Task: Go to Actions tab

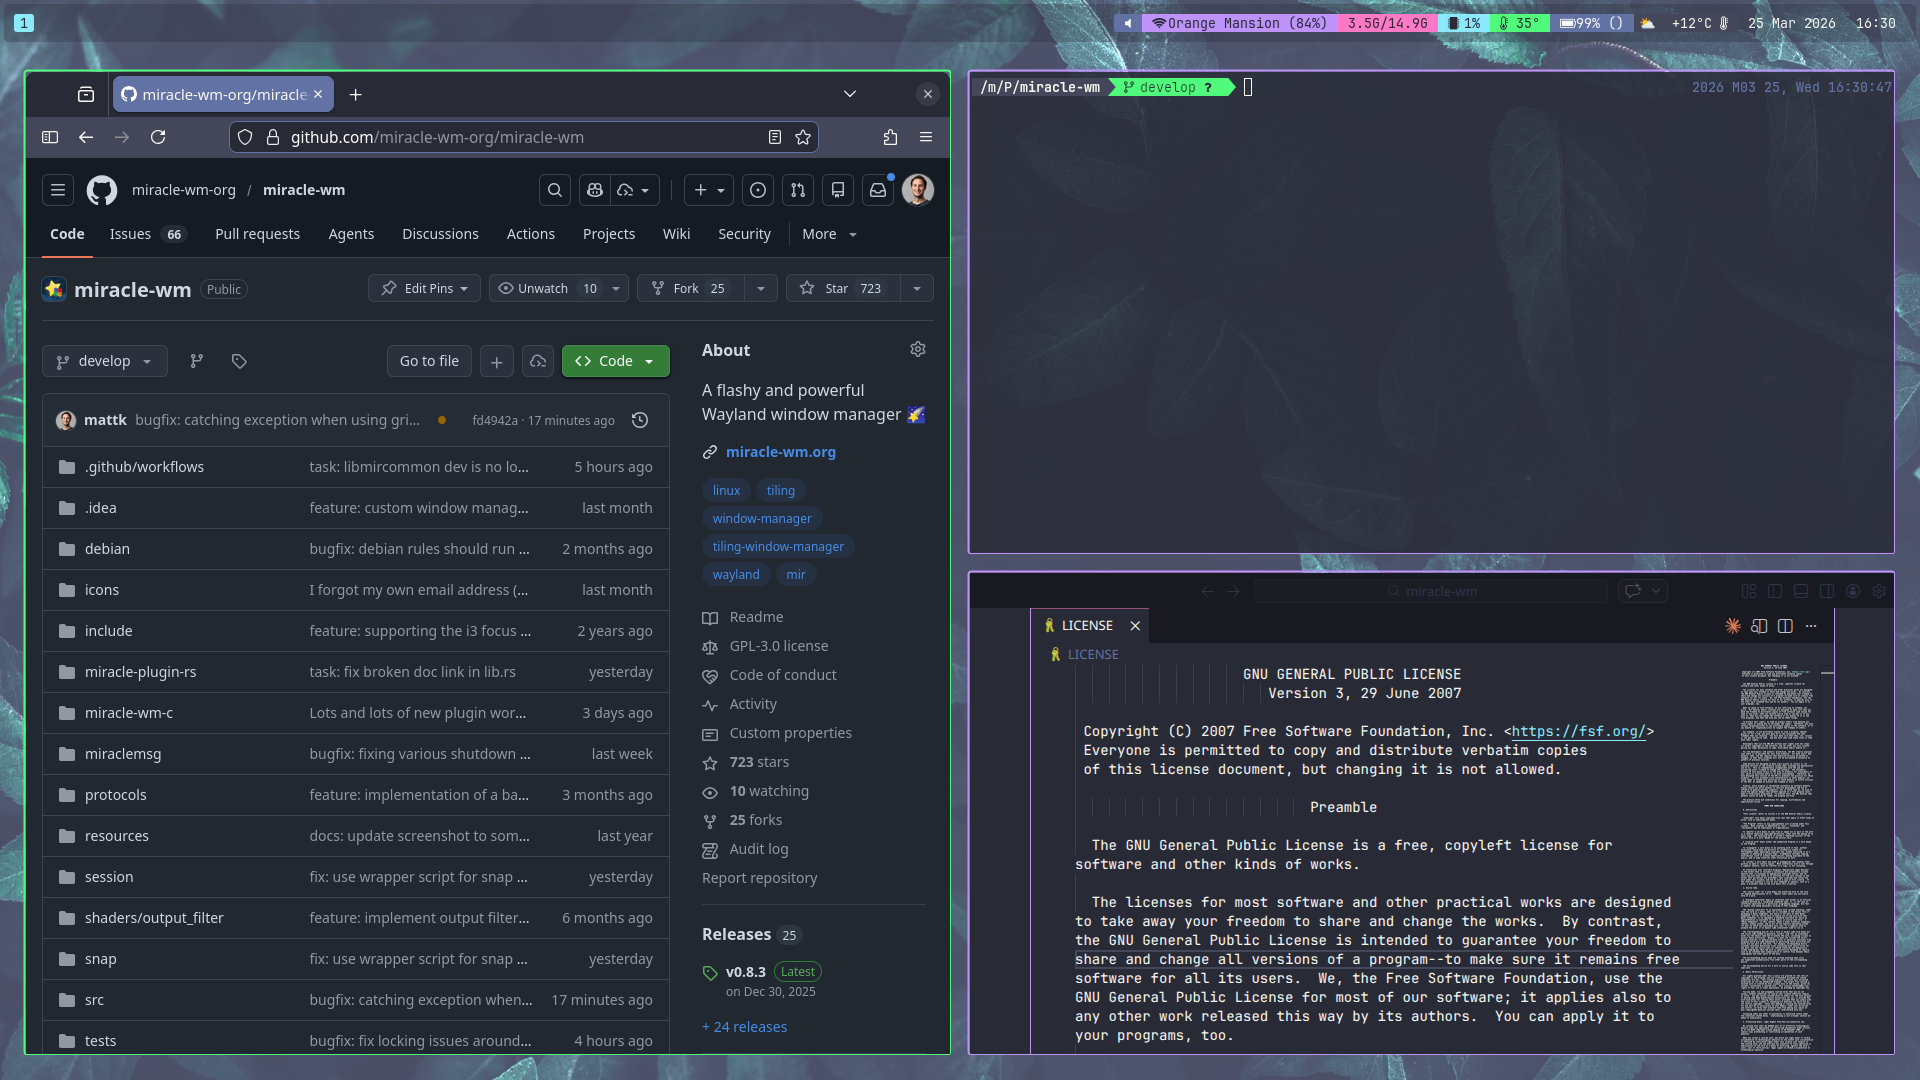Action: pos(530,234)
